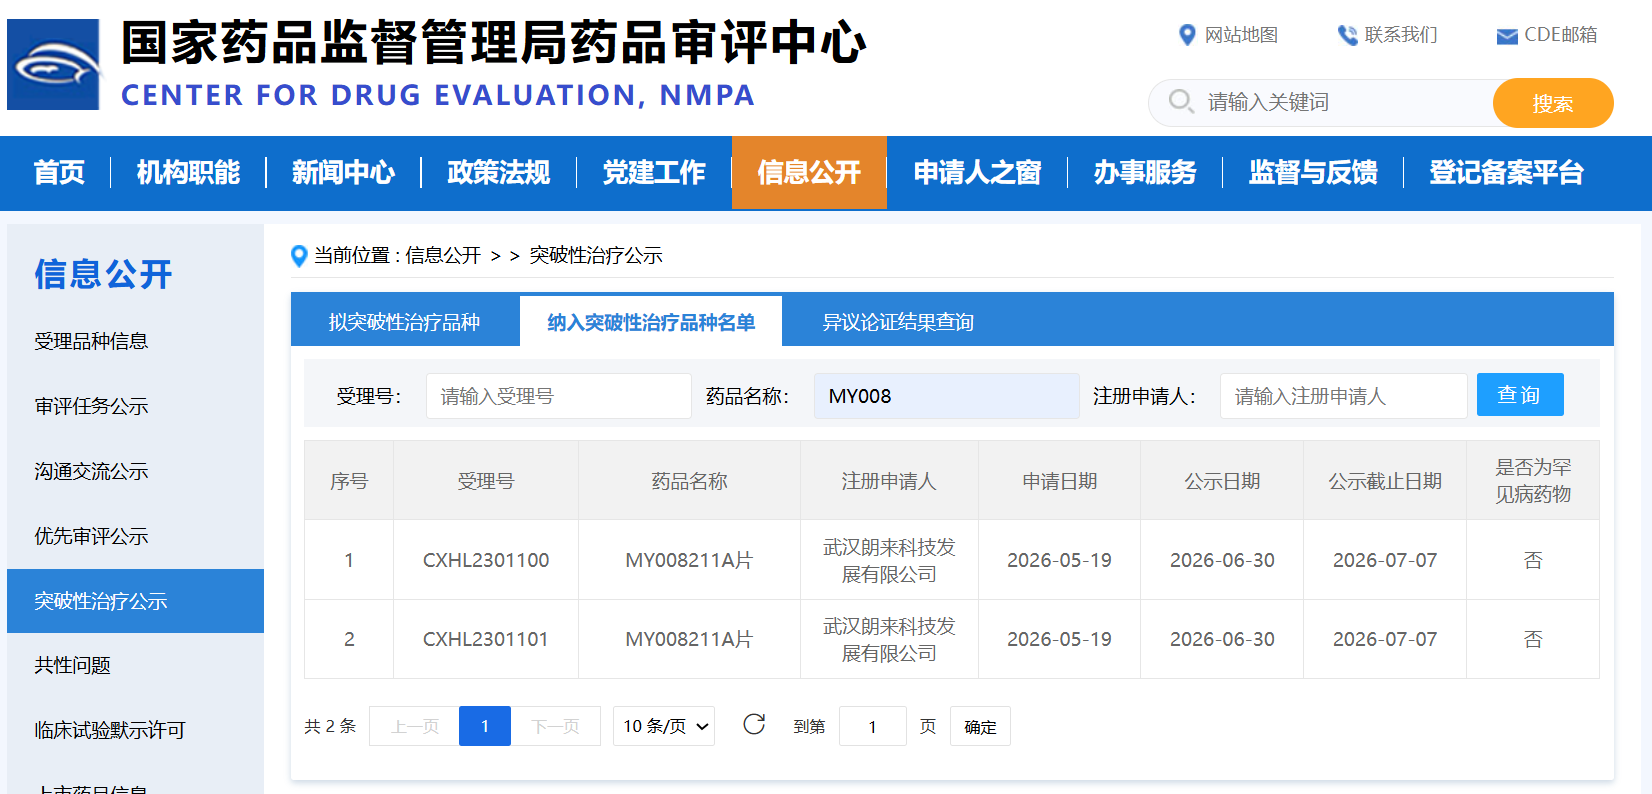Image resolution: width=1652 pixels, height=794 pixels.
Task: Open 联系我们 link
Action: click(x=1401, y=35)
